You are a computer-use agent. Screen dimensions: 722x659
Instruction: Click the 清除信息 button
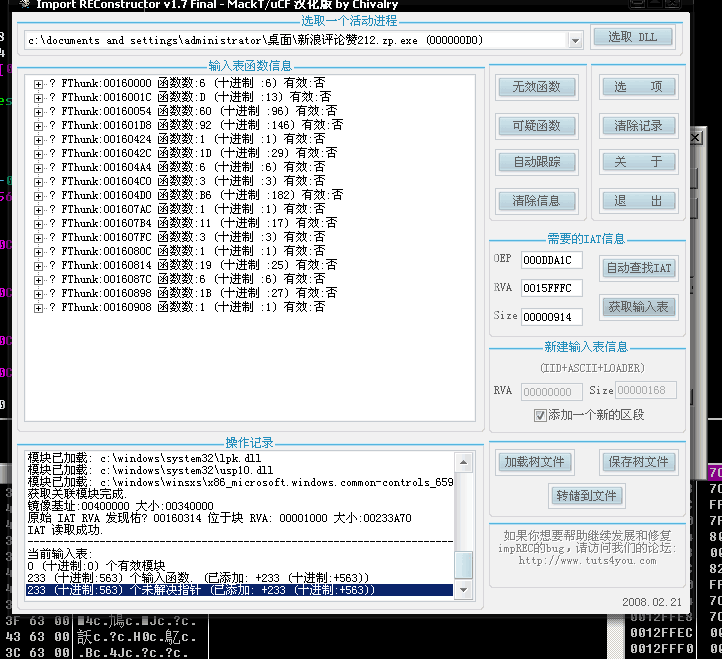(537, 201)
